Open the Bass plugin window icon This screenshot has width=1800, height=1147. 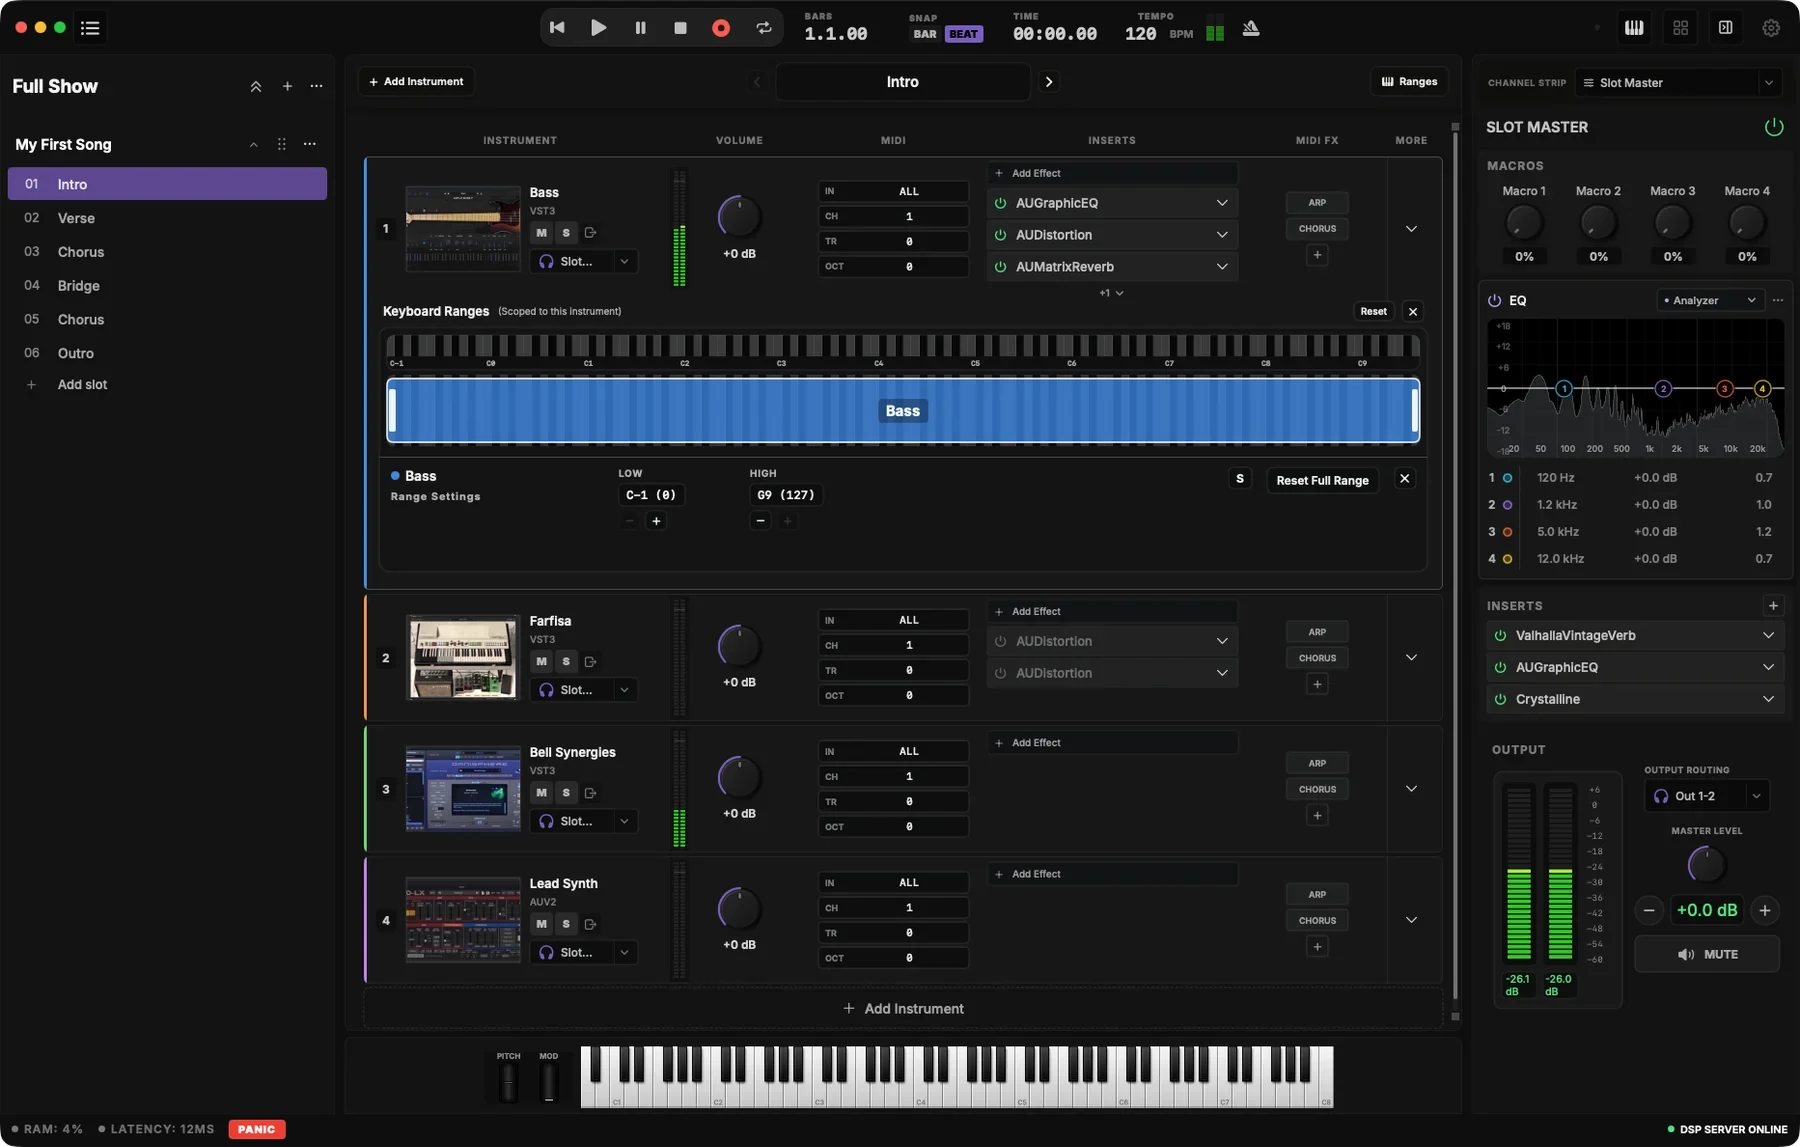pyautogui.click(x=591, y=233)
